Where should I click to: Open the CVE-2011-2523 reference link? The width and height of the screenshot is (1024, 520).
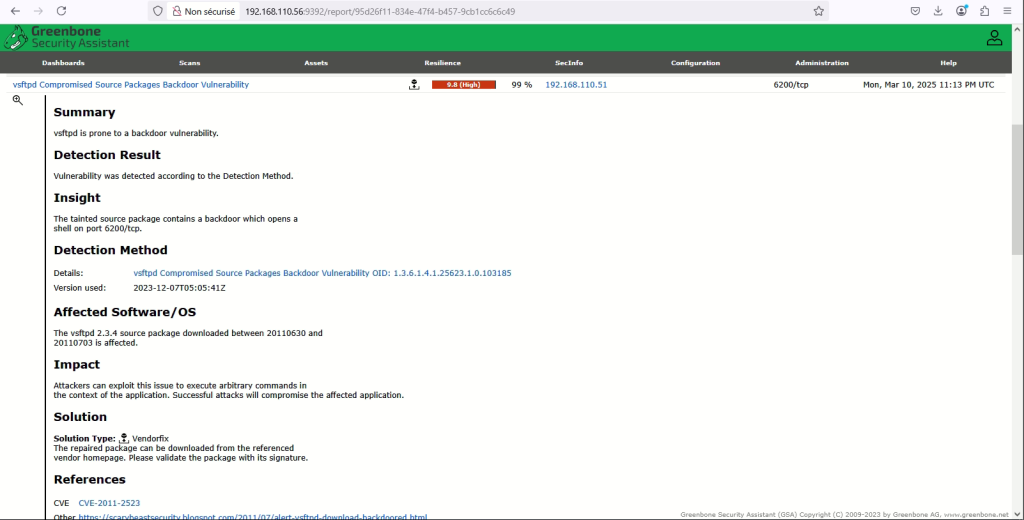coord(109,503)
